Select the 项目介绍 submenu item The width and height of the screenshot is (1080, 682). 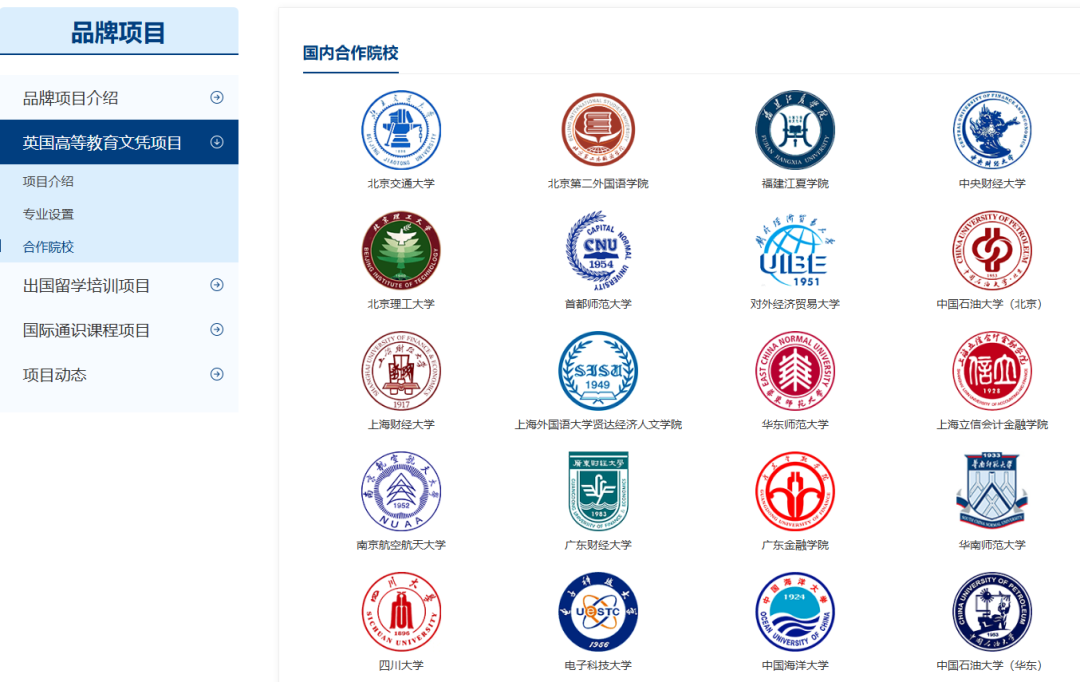(48, 181)
